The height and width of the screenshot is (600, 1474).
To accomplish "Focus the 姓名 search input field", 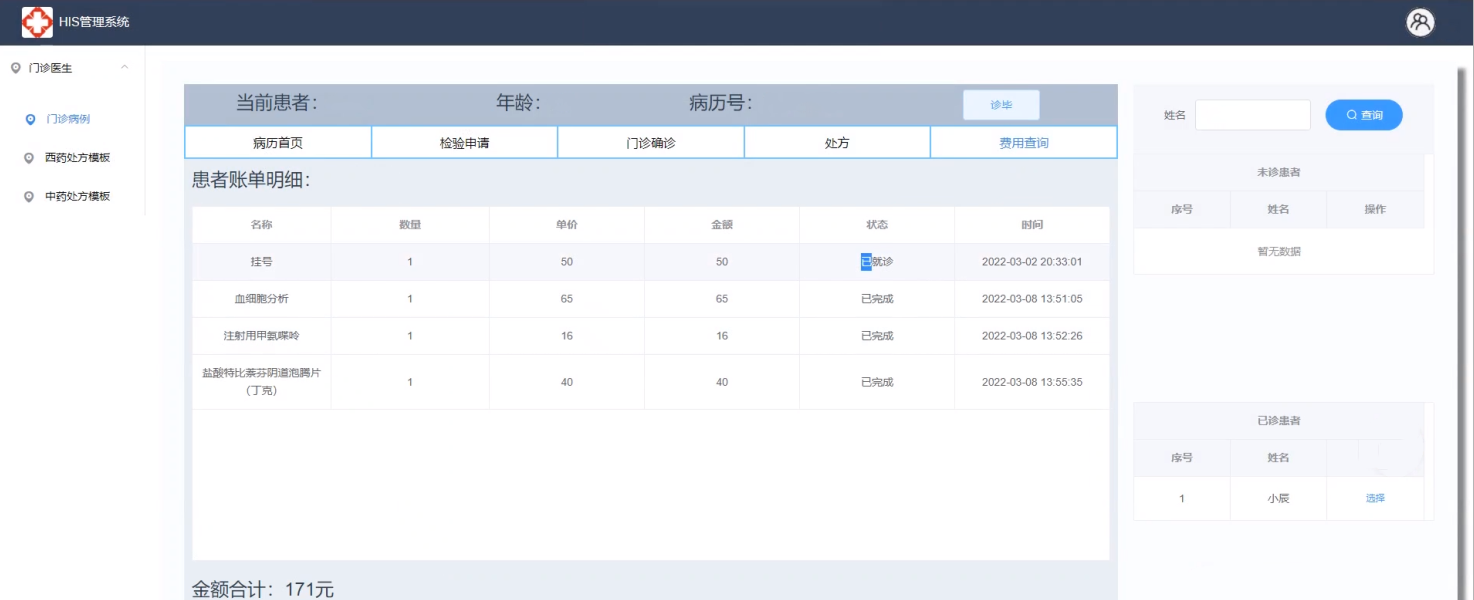I will [x=1252, y=115].
